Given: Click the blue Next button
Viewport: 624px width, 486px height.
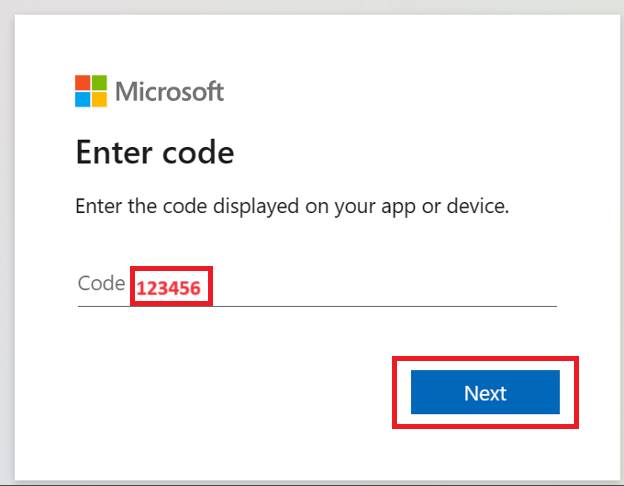Looking at the screenshot, I should (x=485, y=392).
